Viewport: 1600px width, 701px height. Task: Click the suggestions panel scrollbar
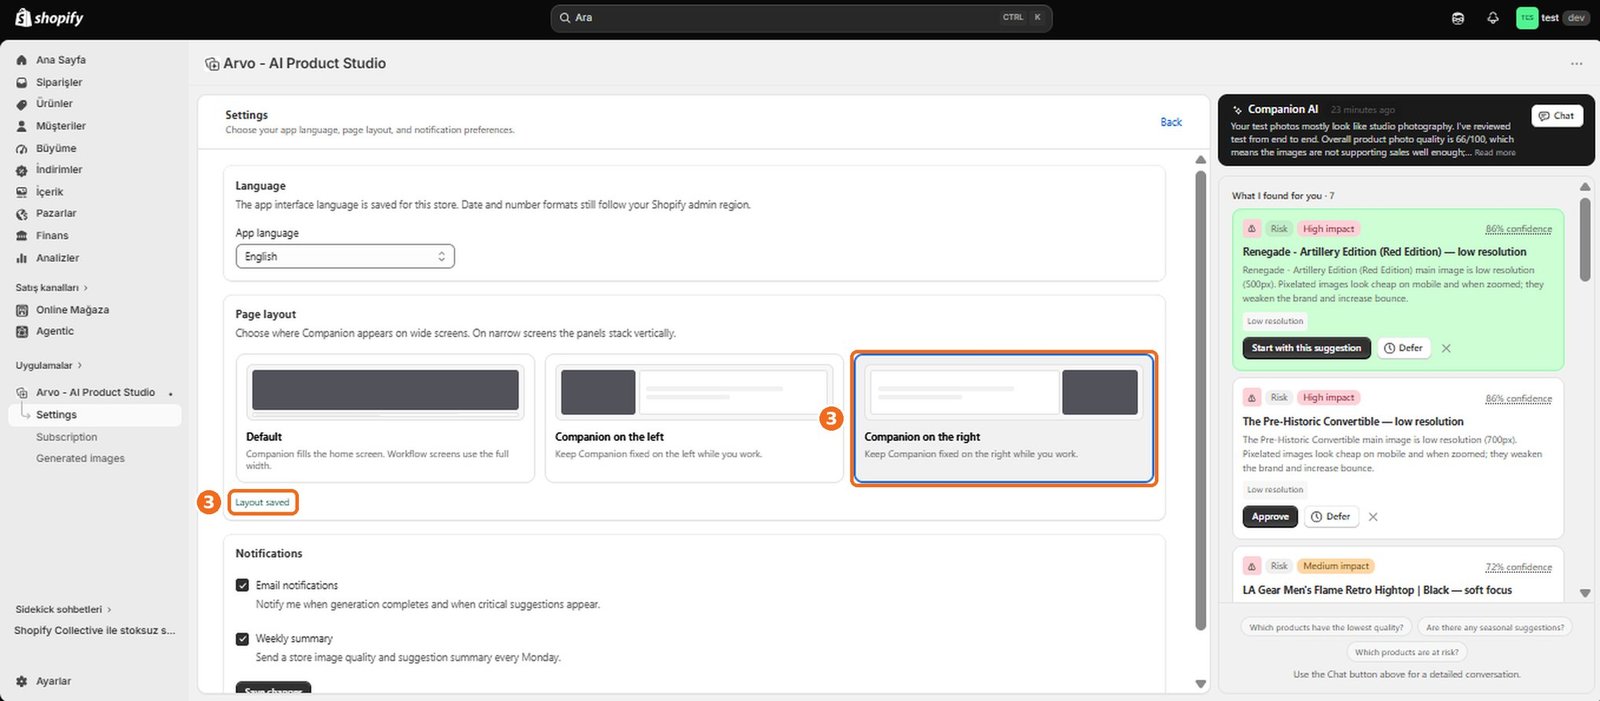coord(1585,240)
